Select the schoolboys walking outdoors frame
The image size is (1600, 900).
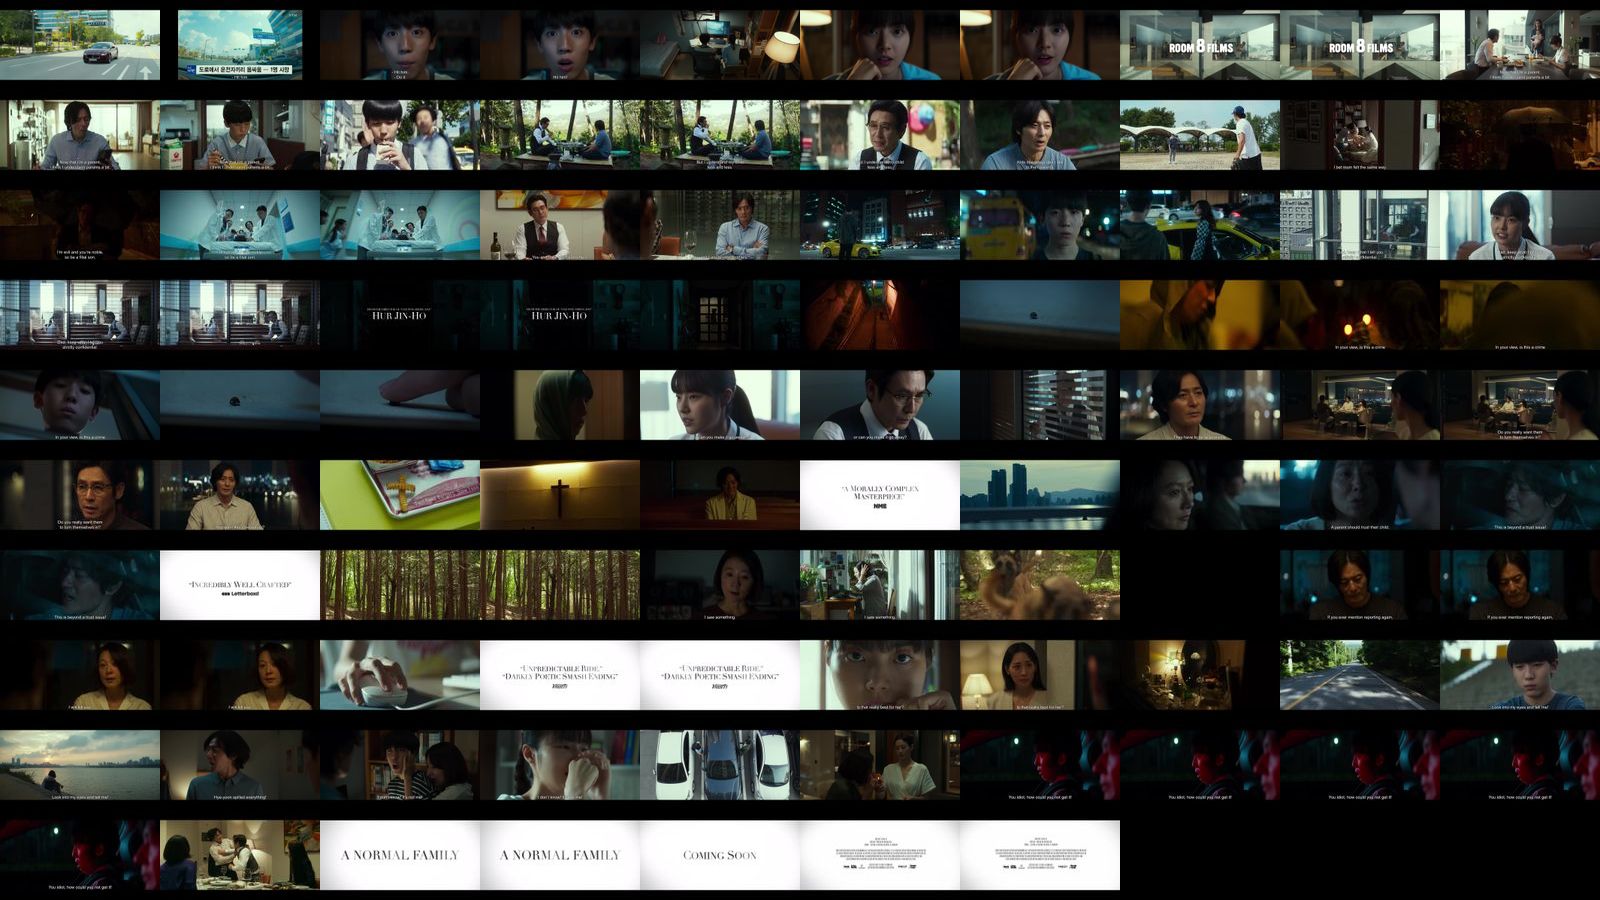click(x=400, y=135)
